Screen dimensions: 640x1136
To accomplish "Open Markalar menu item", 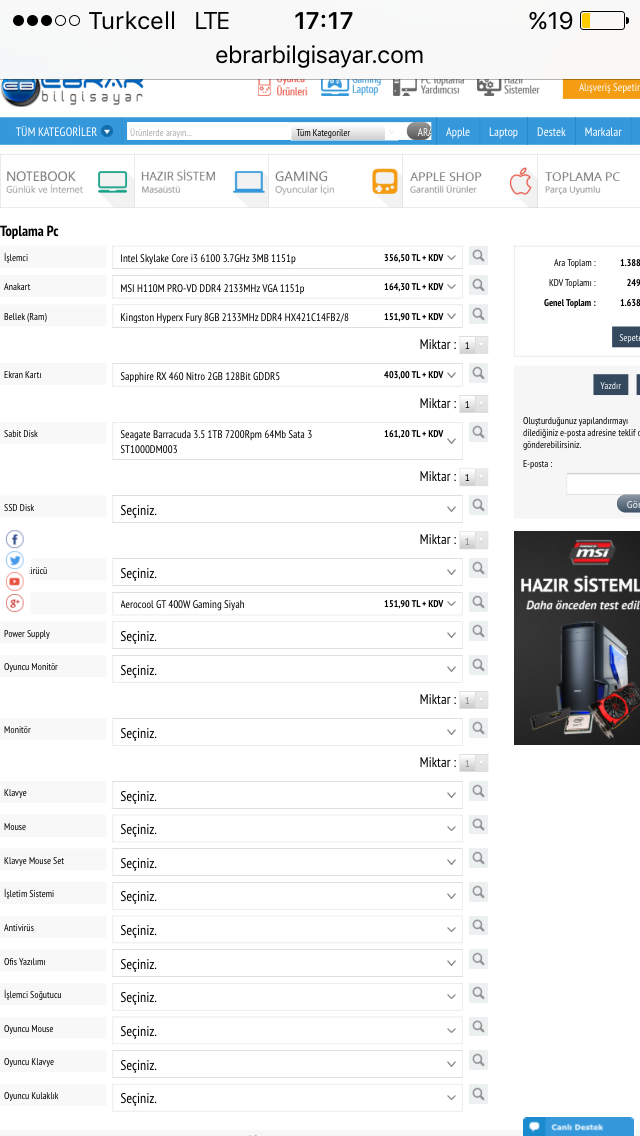I will pos(603,132).
